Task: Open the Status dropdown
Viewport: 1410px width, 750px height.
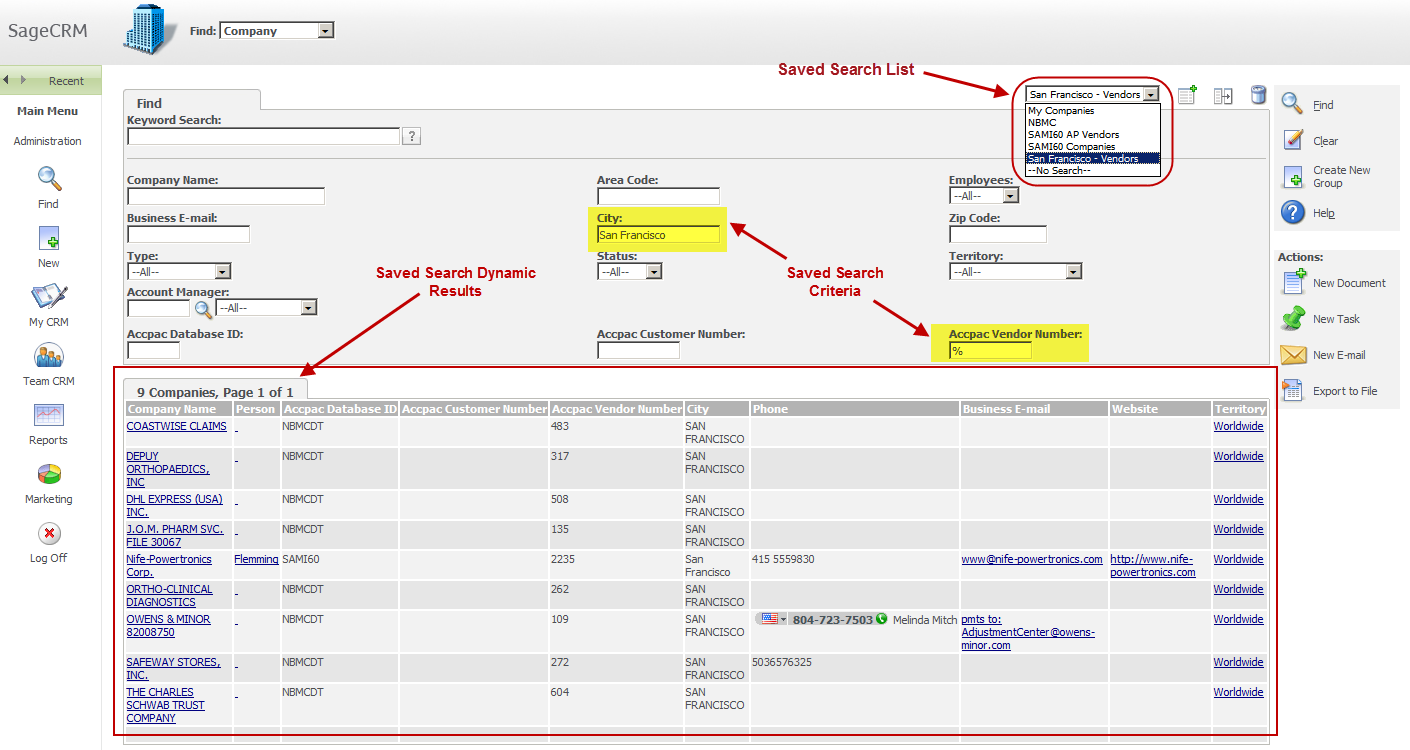Action: (x=629, y=271)
